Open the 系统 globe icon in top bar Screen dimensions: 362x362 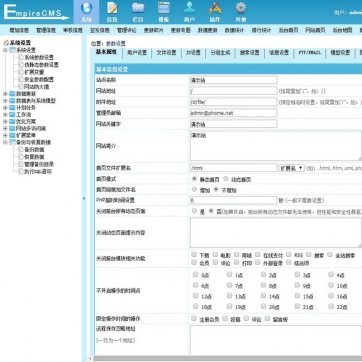click(x=86, y=8)
